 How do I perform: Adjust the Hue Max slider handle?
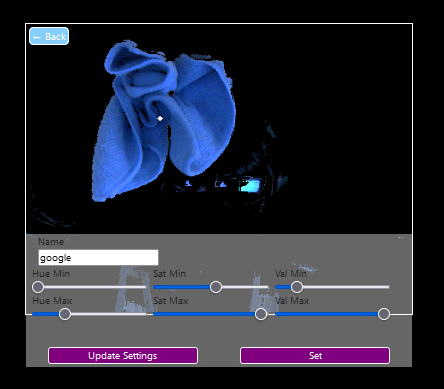(65, 314)
